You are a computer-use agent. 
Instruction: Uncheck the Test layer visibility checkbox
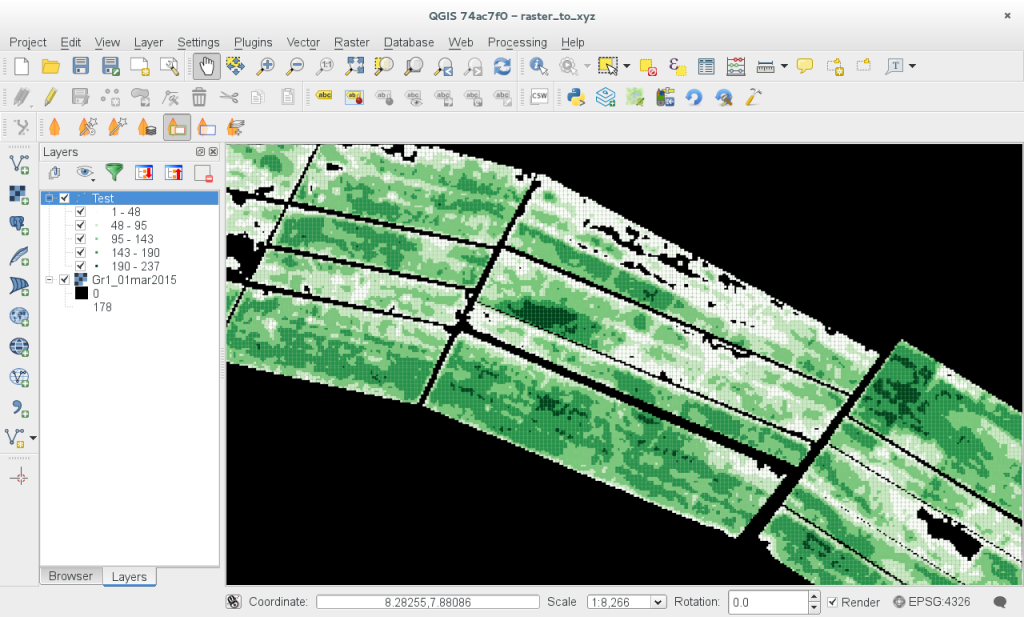[x=64, y=198]
